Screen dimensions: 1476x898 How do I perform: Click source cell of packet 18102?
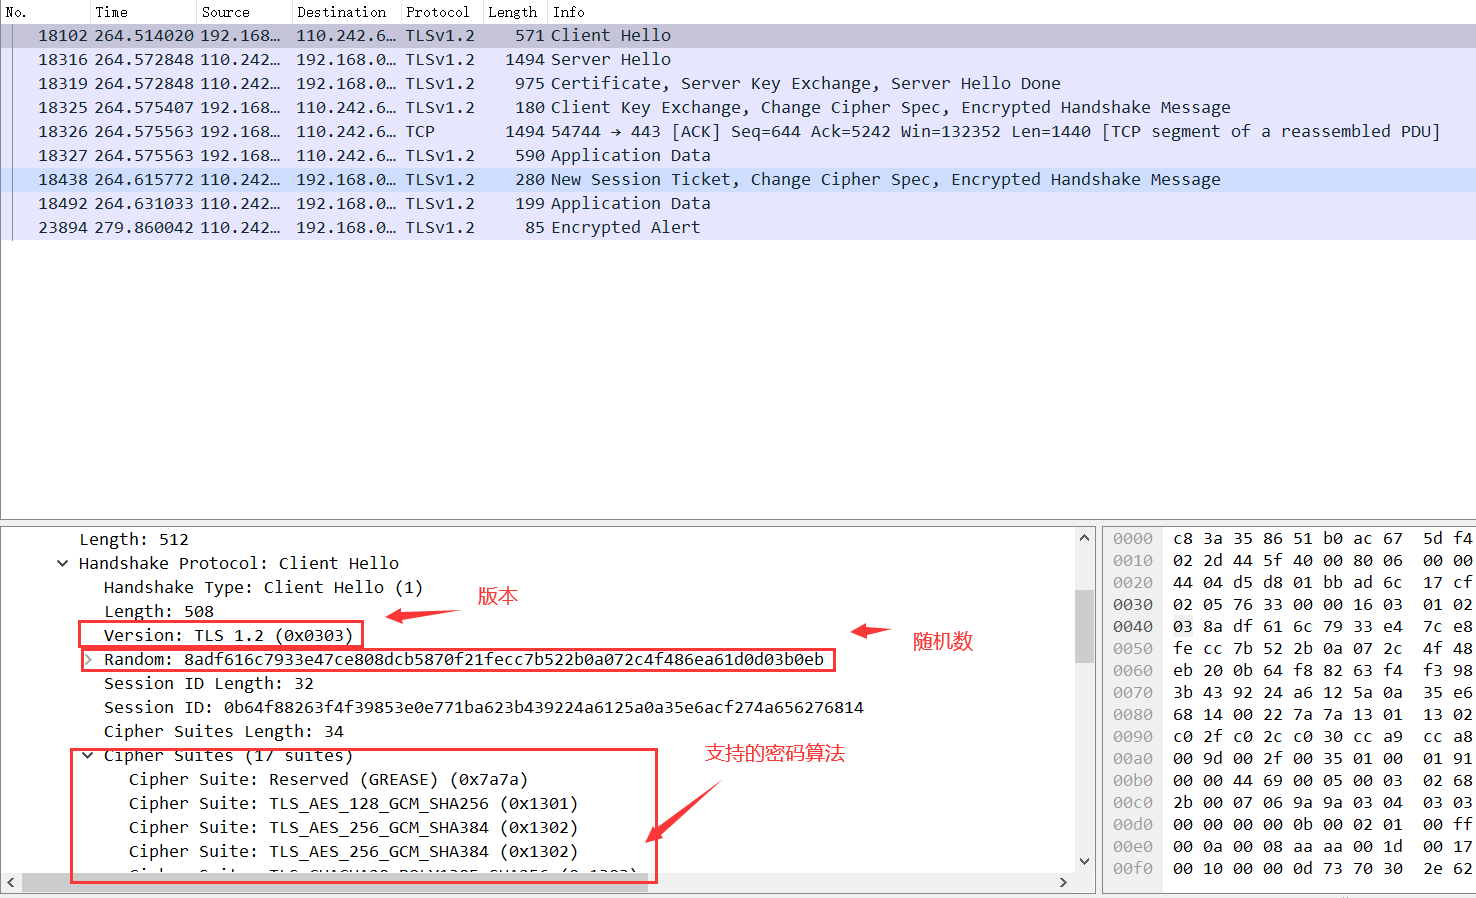(x=240, y=36)
